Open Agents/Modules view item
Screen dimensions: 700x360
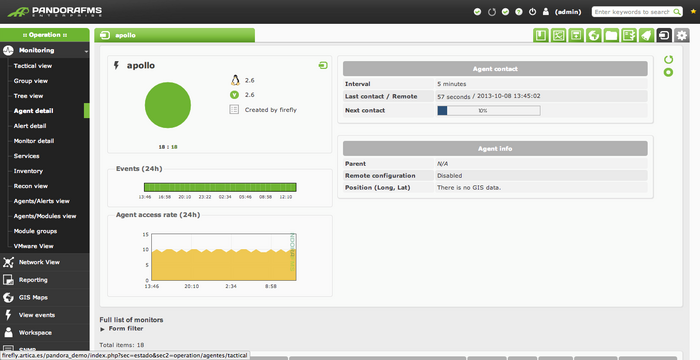(45, 216)
